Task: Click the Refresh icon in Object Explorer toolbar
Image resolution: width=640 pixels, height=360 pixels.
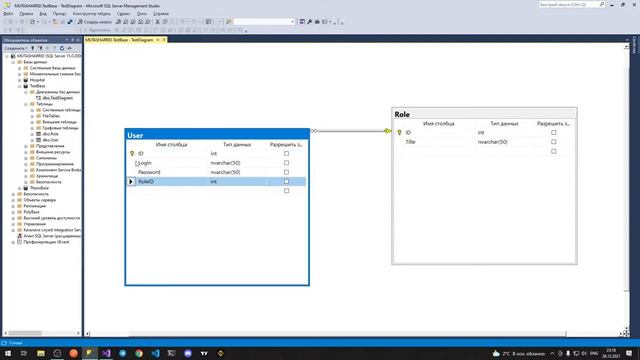Action: pyautogui.click(x=62, y=48)
